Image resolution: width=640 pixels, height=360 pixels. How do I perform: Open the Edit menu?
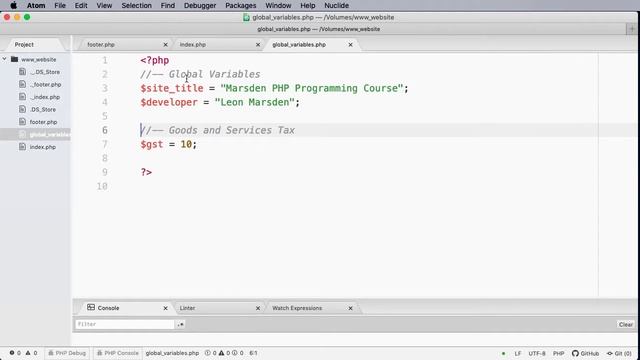point(81,5)
